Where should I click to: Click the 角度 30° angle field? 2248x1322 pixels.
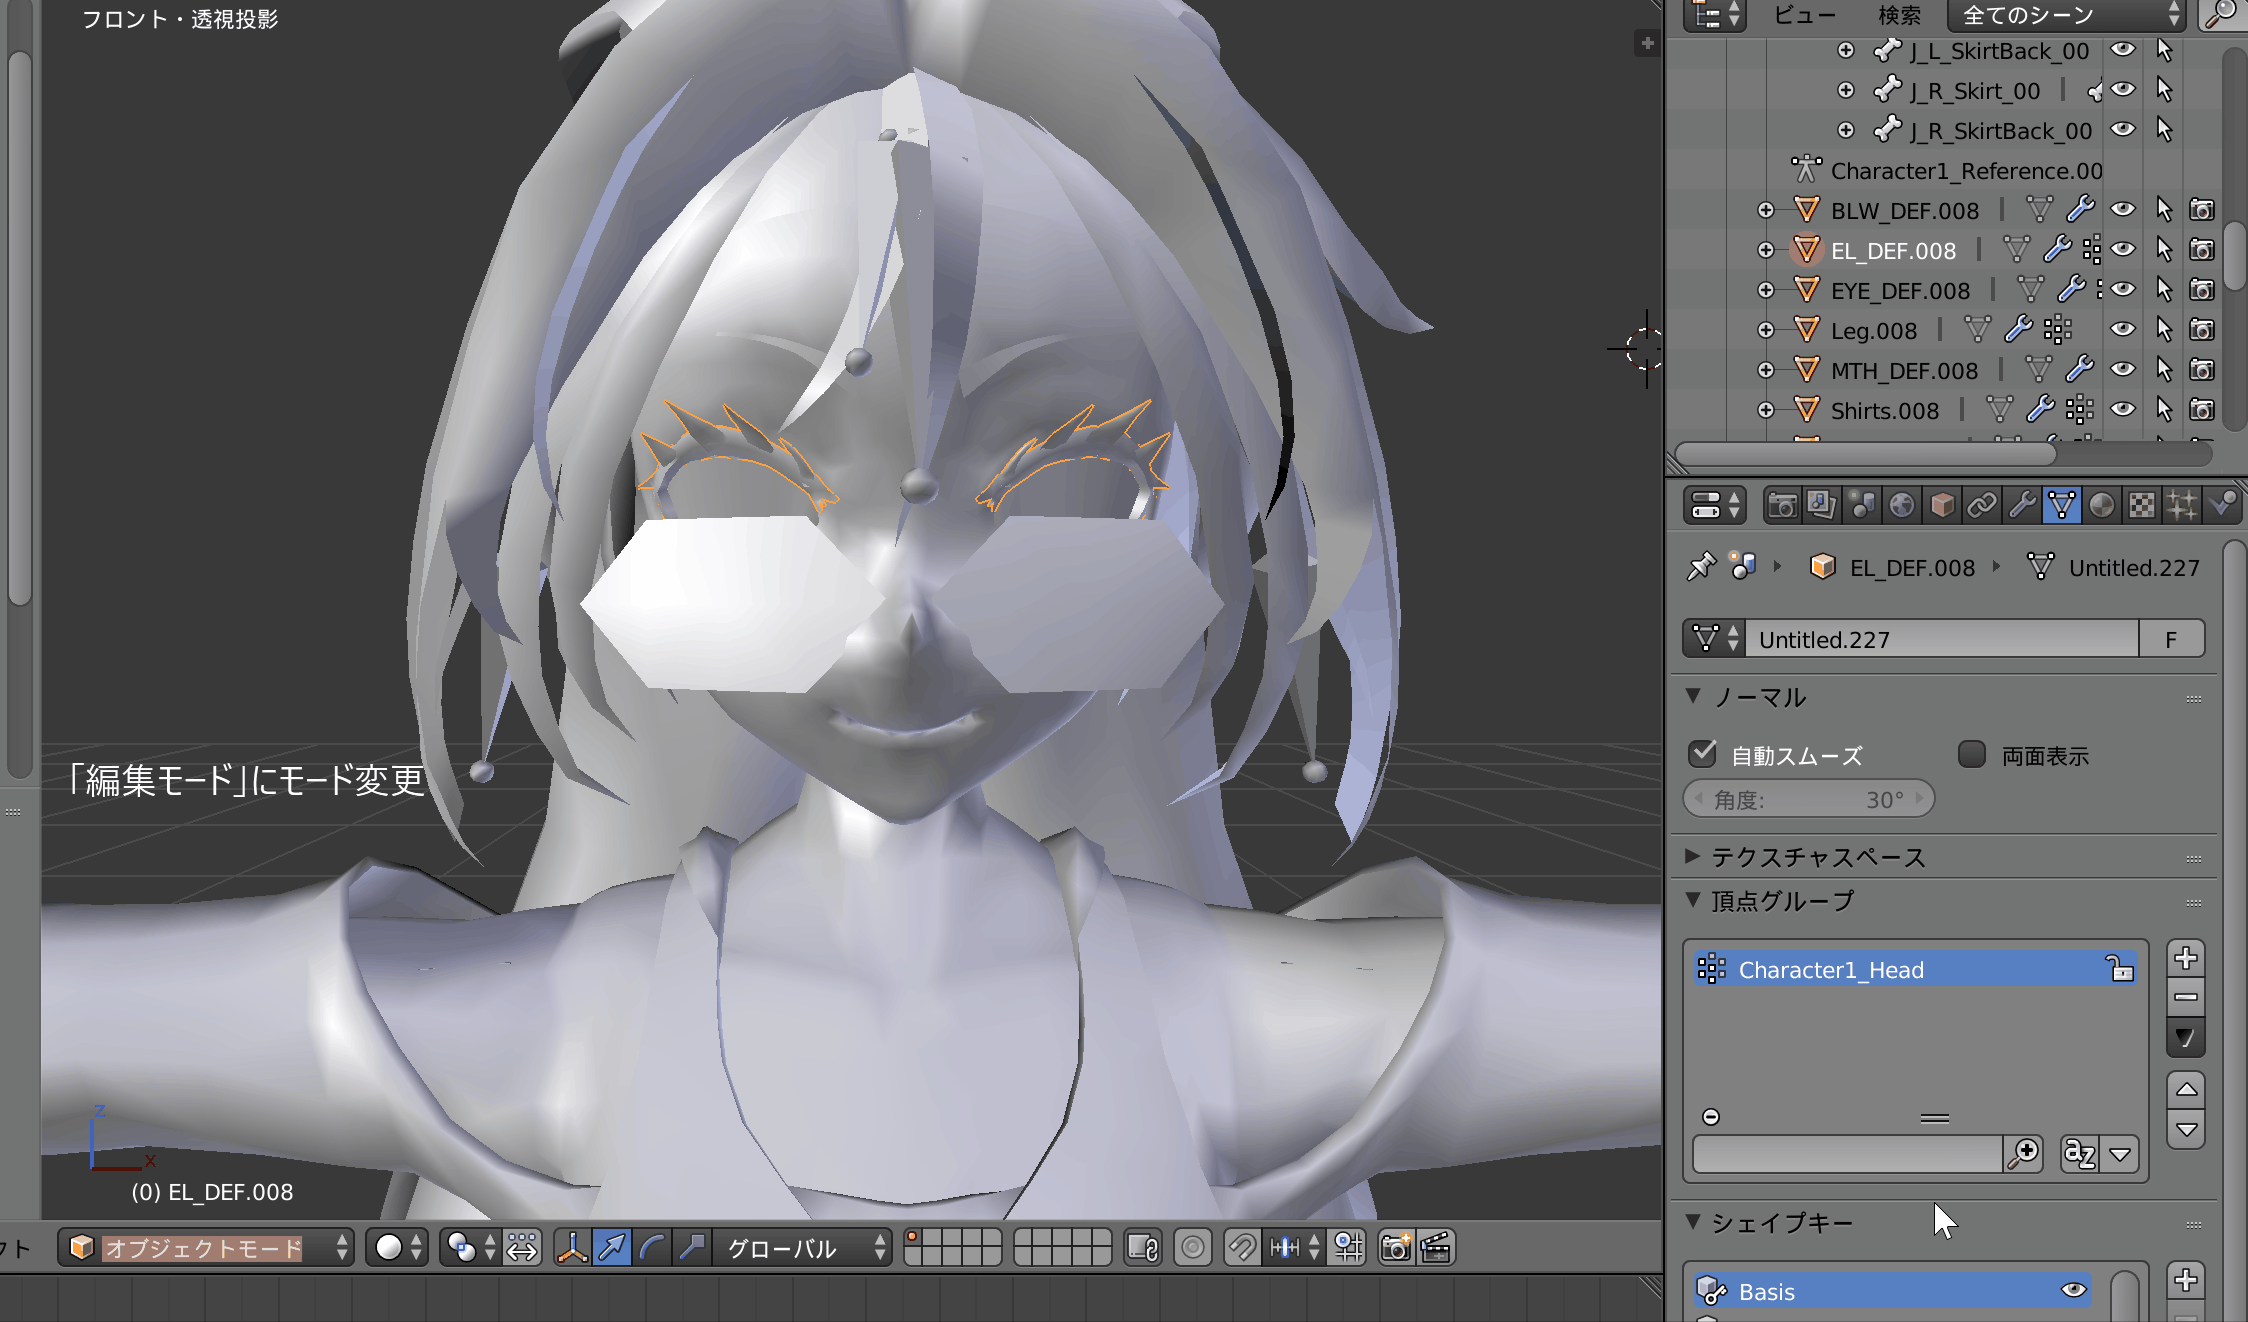point(1808,799)
